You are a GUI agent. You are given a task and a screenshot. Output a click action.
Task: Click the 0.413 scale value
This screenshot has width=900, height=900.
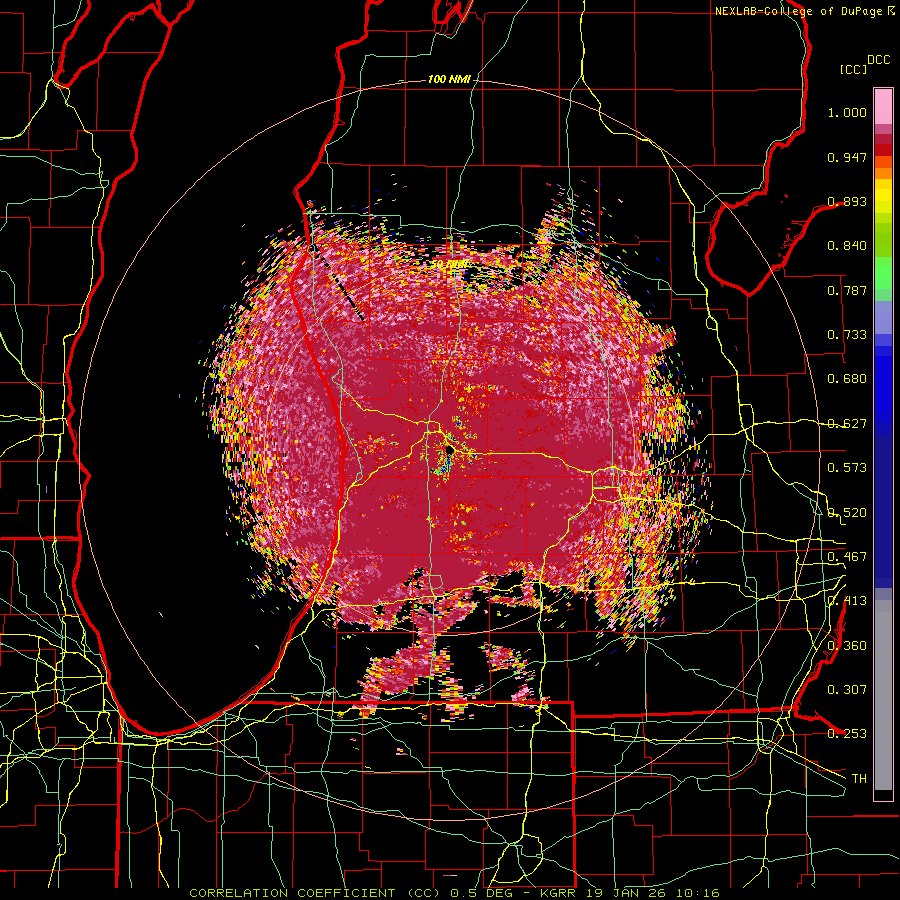click(847, 601)
